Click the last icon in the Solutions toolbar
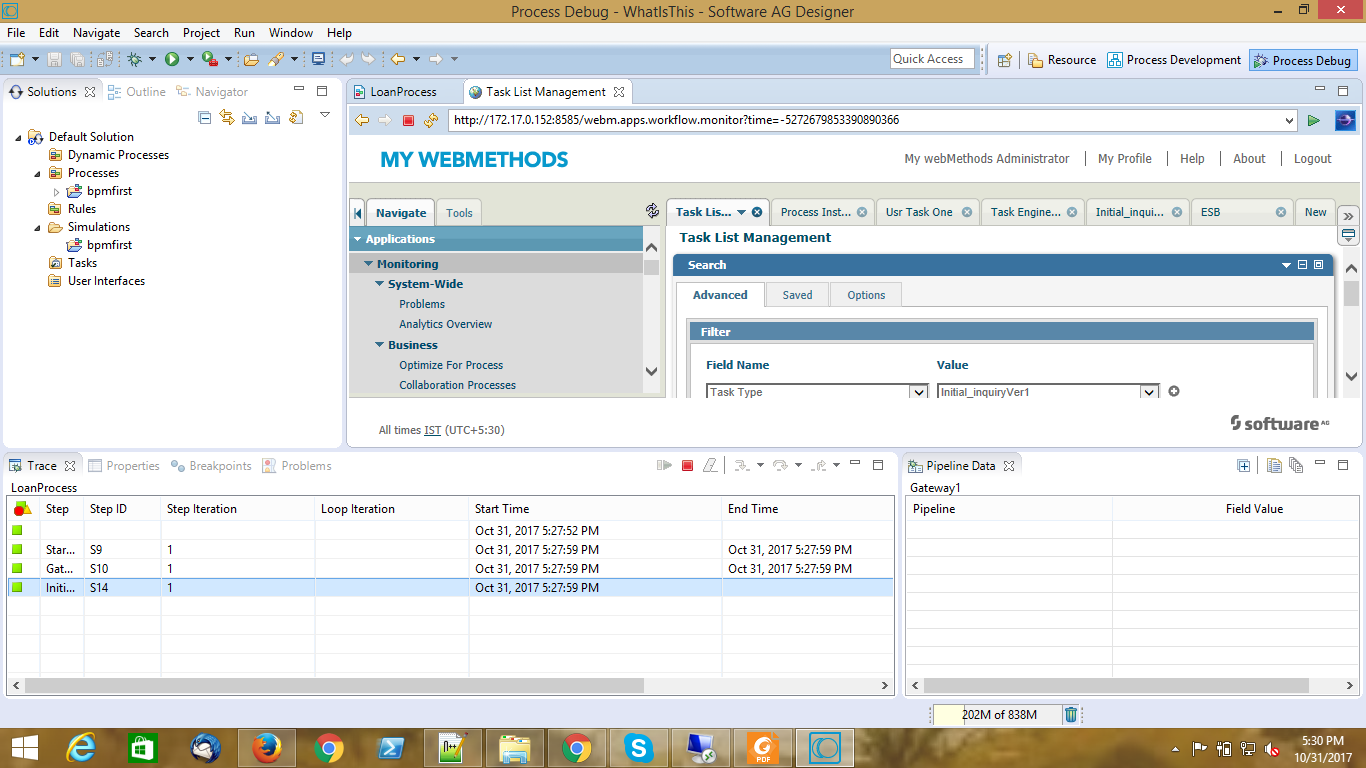1366x768 pixels. (296, 117)
